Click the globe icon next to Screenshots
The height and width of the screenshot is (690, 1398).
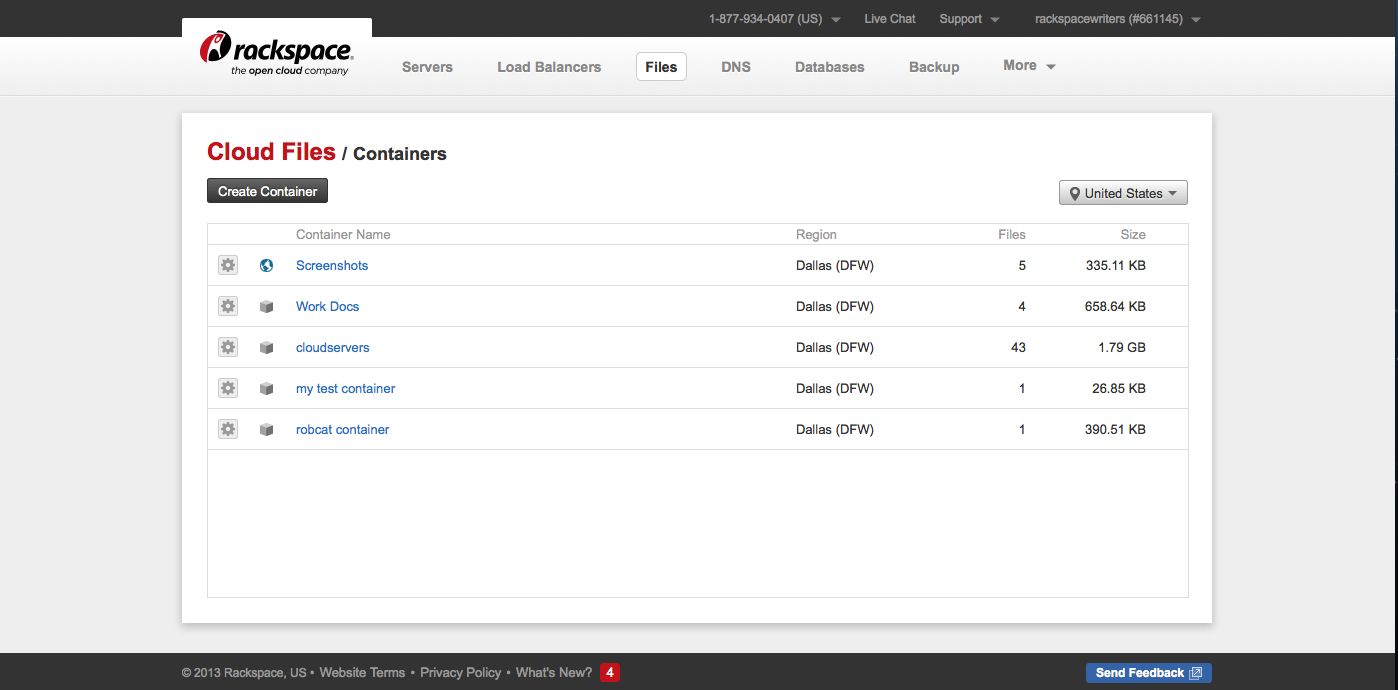click(x=266, y=265)
